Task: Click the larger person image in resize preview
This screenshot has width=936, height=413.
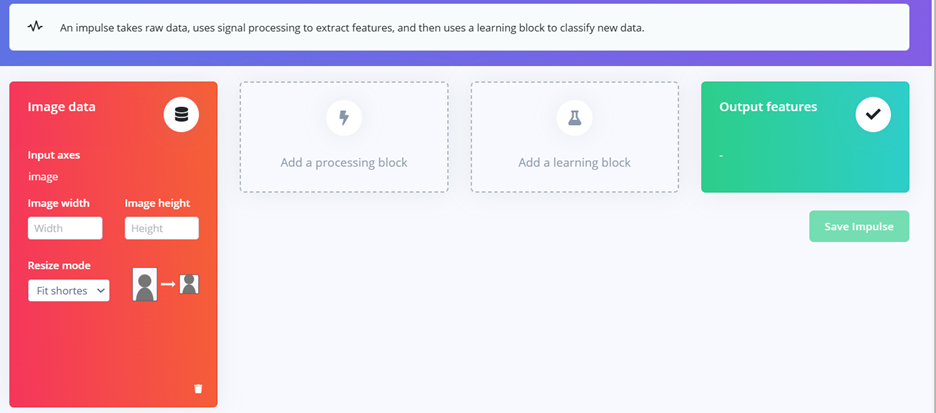Action: coord(145,285)
